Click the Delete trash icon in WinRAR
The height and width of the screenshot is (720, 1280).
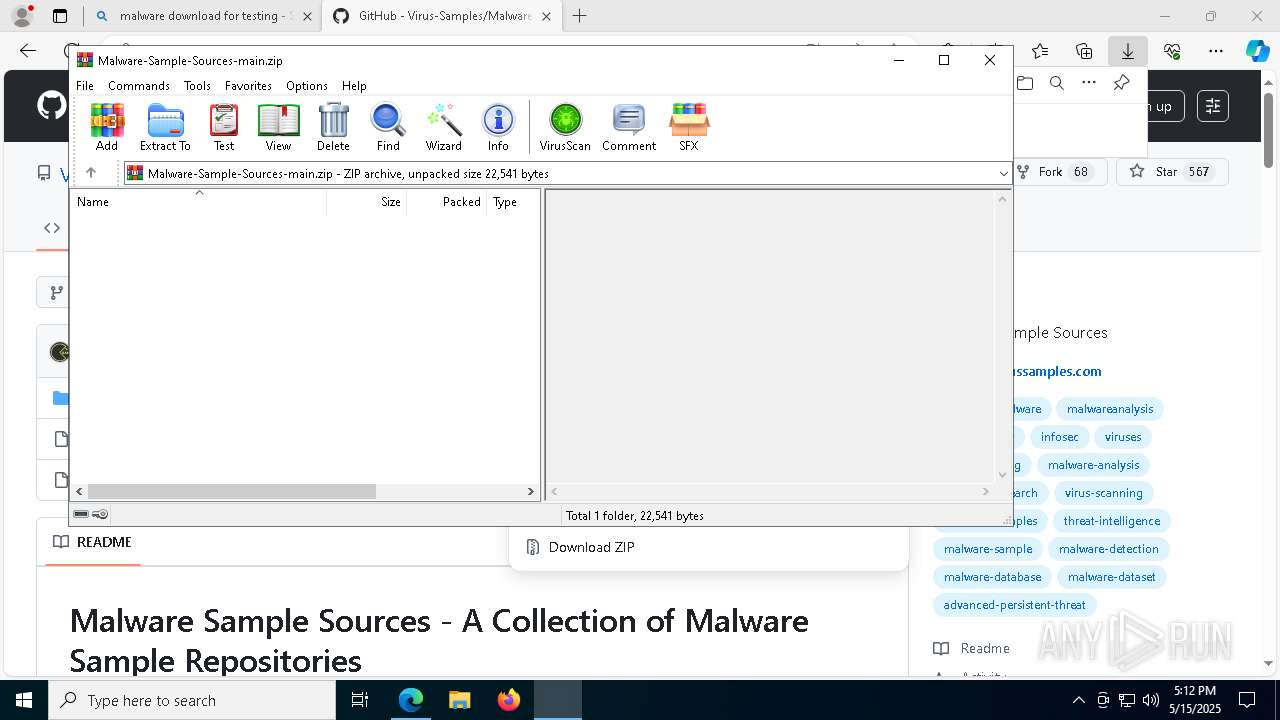coord(333,127)
